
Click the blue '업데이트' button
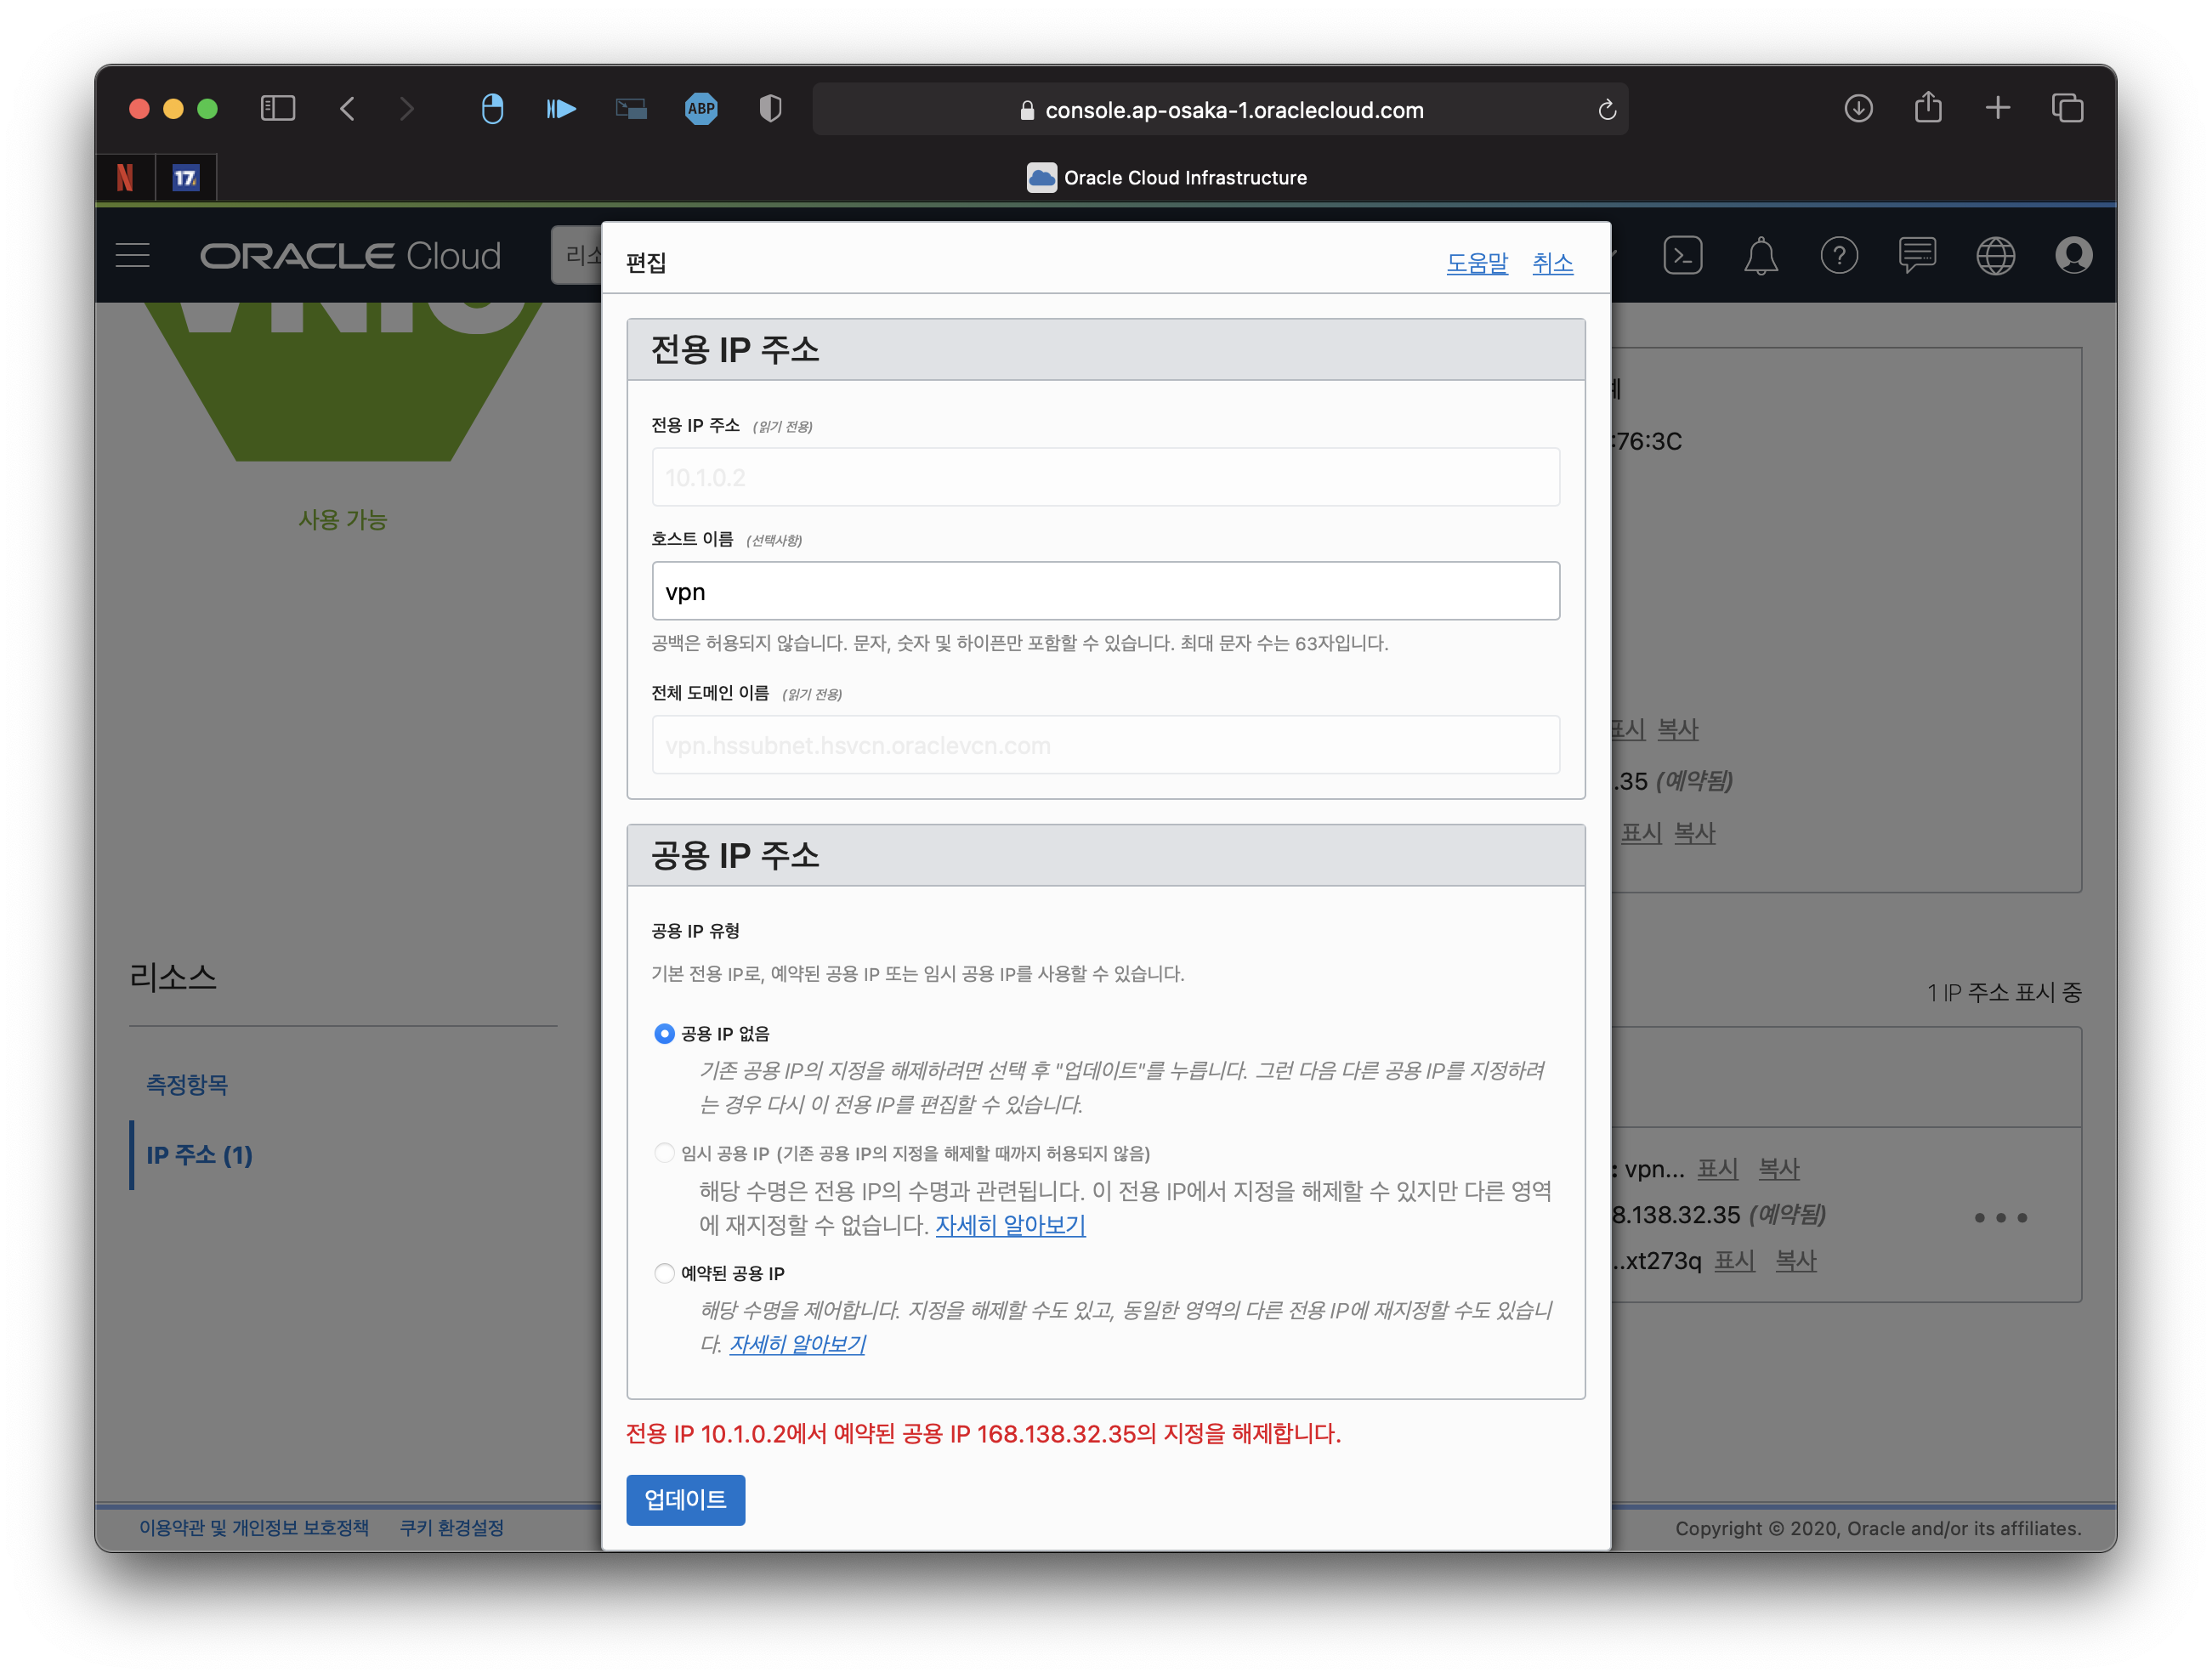pyautogui.click(x=685, y=1499)
